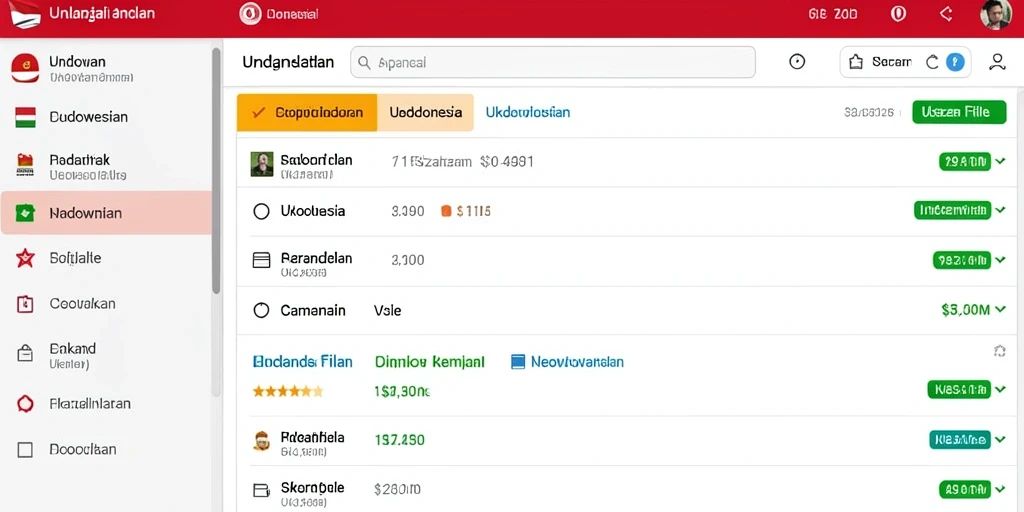Click the five-star rating control
1024x512 pixels.
tap(287, 392)
